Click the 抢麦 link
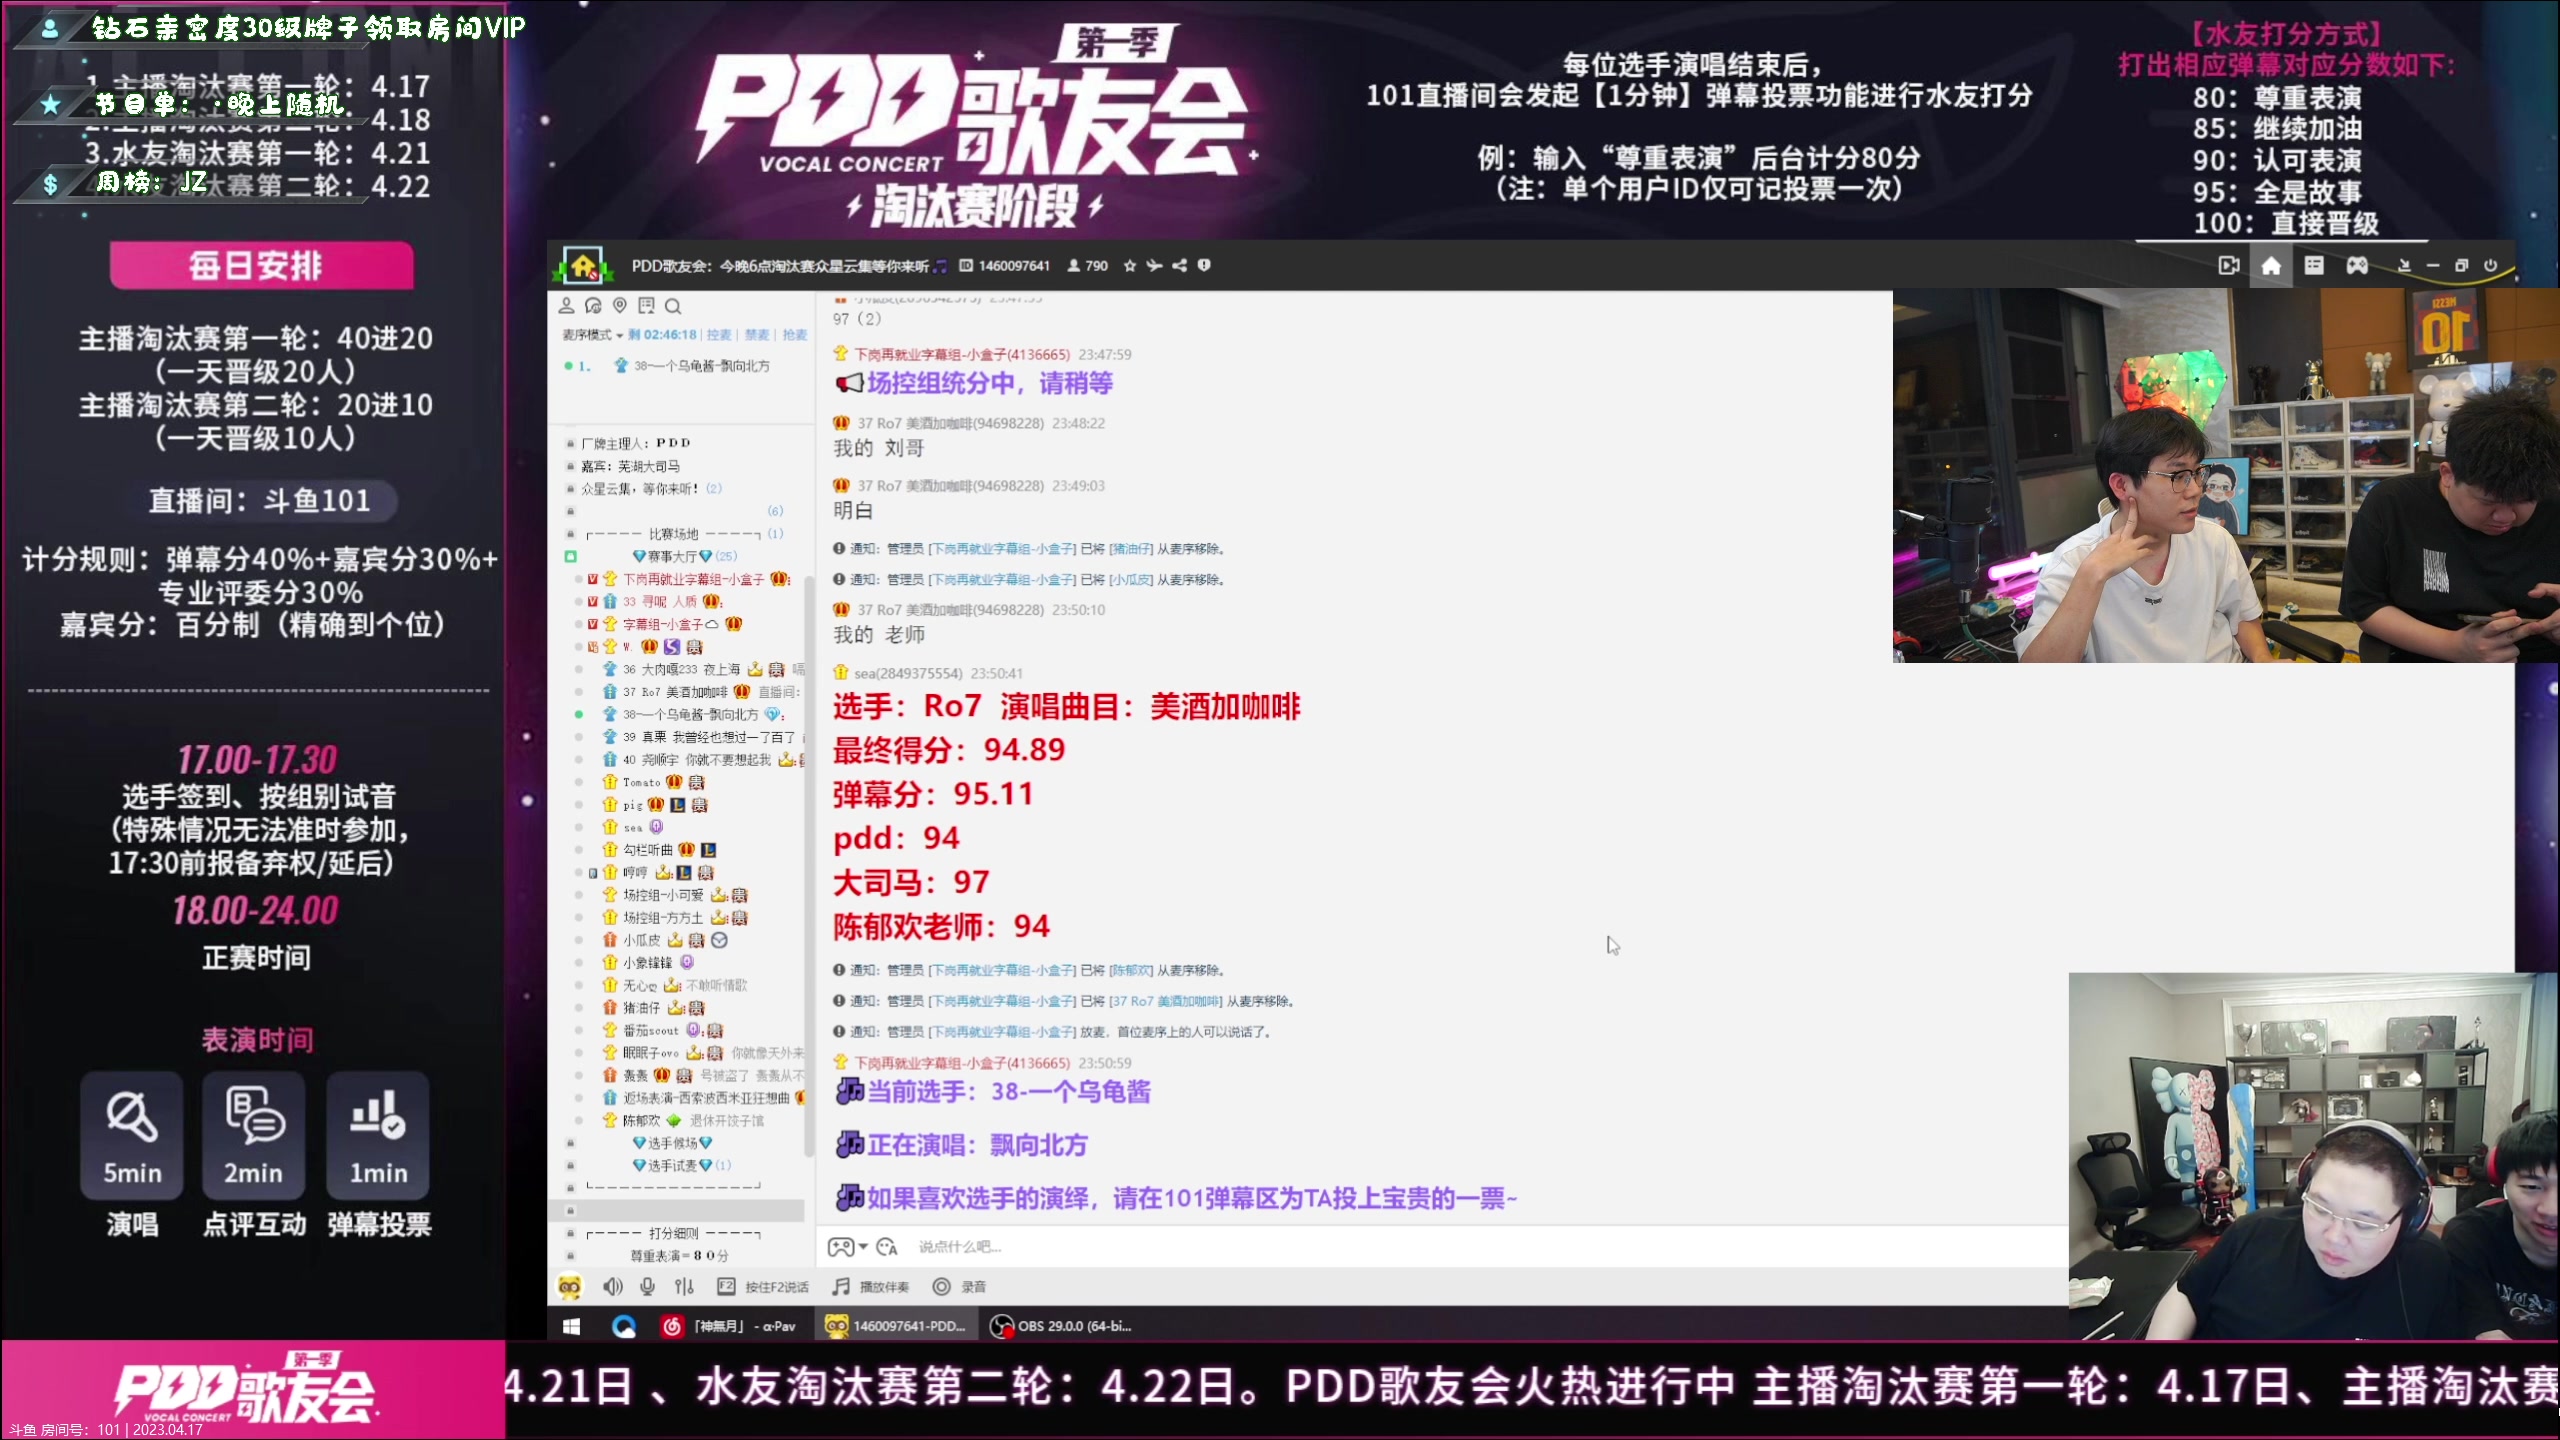This screenshot has width=2560, height=1440. 795,335
